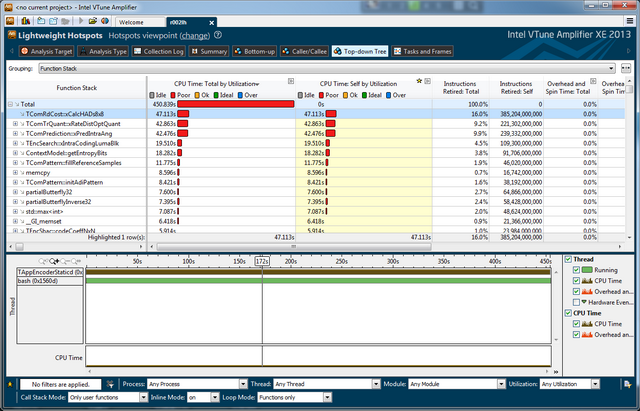Open the Grouping Function Stack dropdown
The height and width of the screenshot is (411, 640).
tap(327, 69)
